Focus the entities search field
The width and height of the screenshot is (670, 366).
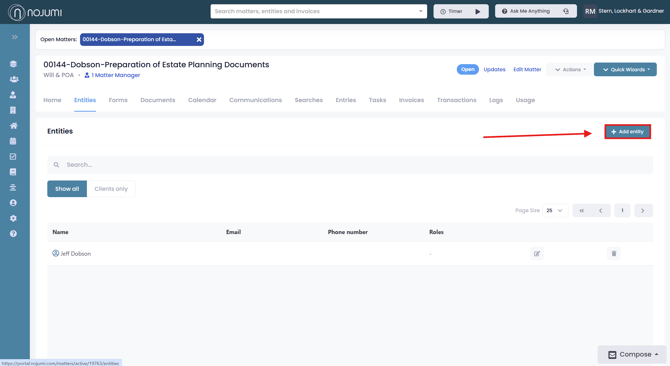350,165
